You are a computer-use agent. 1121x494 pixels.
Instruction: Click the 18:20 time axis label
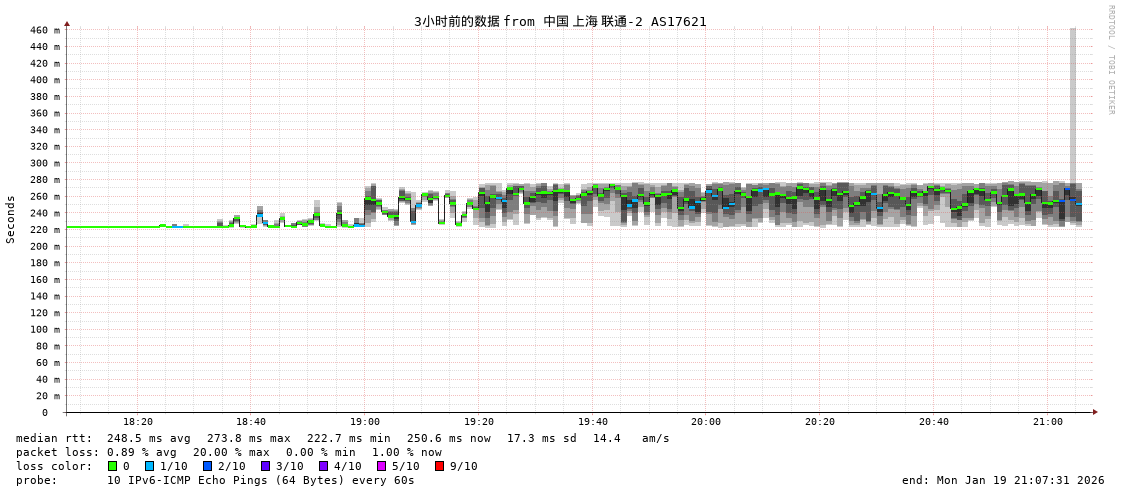pos(138,422)
